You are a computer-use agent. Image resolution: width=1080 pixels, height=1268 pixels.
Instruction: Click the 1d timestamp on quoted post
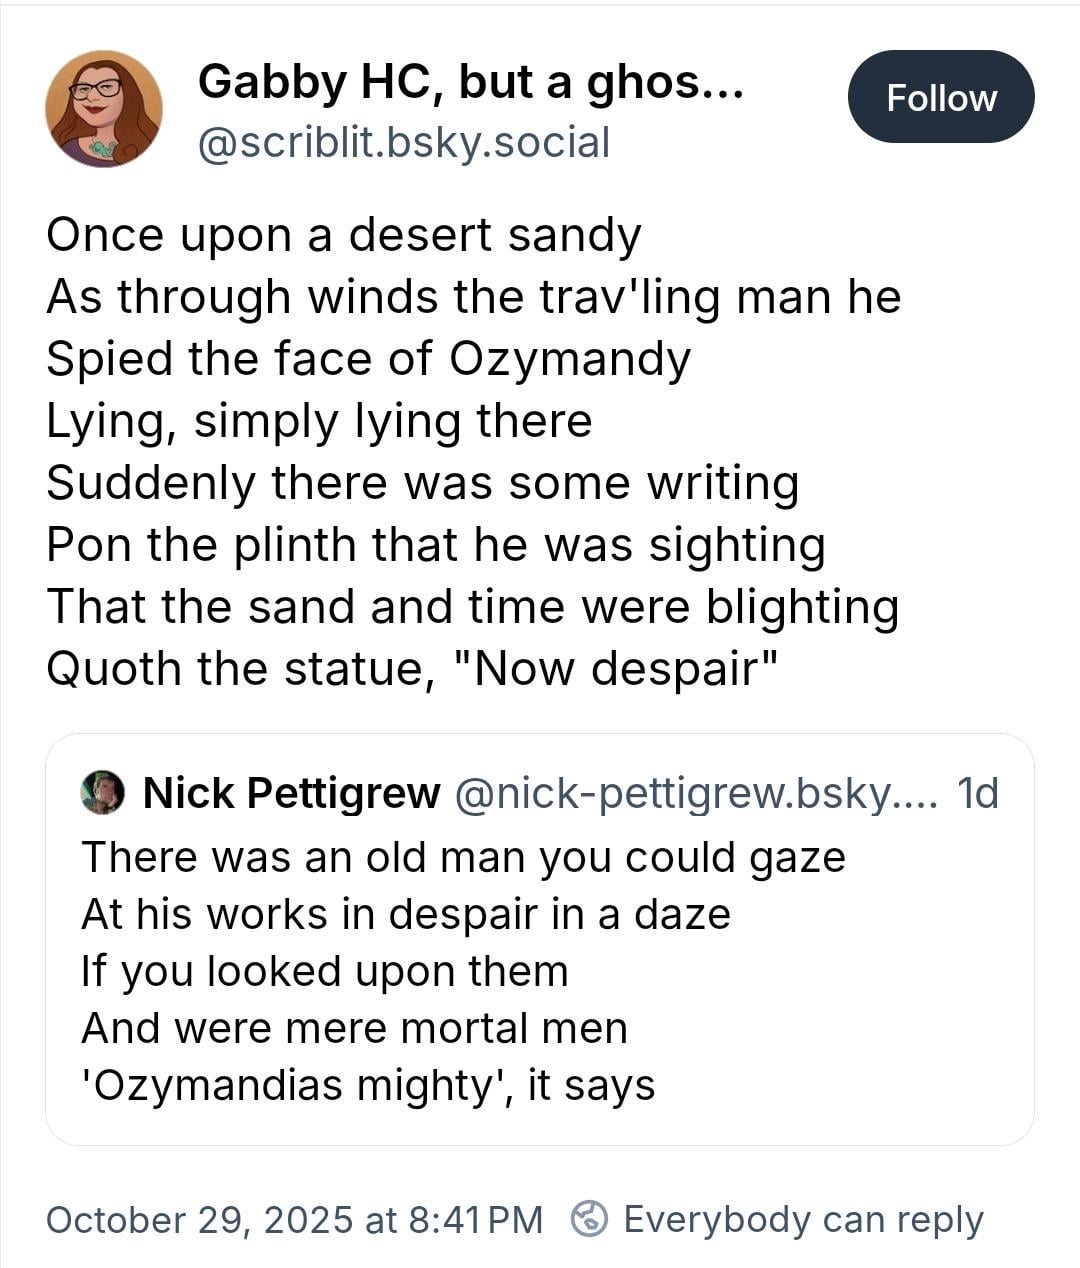point(977,793)
